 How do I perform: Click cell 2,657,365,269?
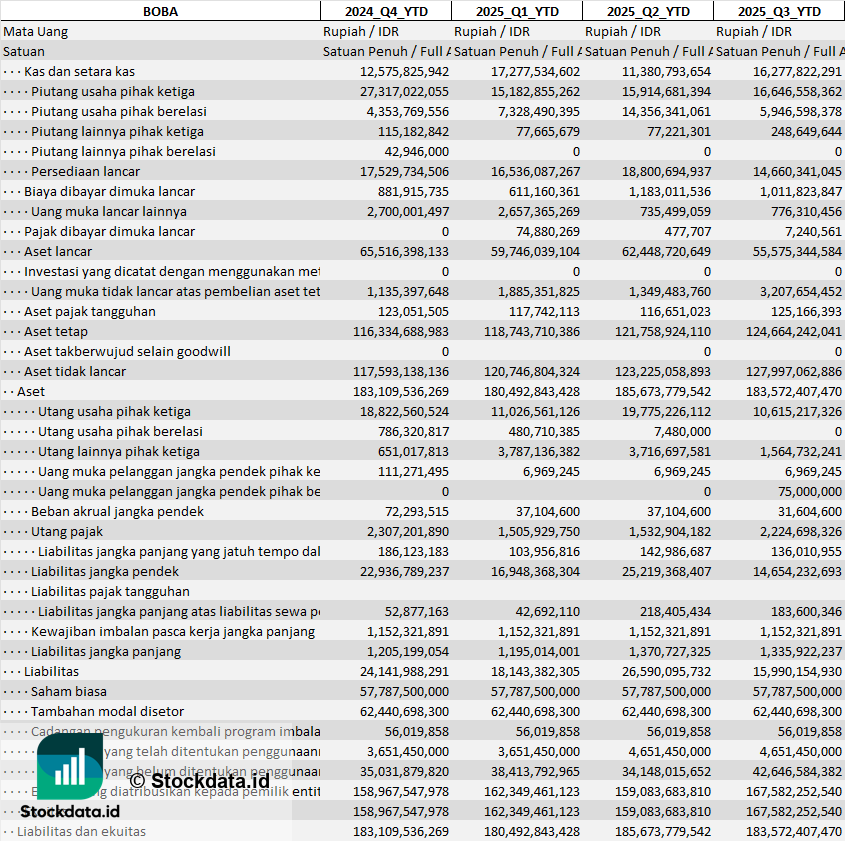[539, 211]
